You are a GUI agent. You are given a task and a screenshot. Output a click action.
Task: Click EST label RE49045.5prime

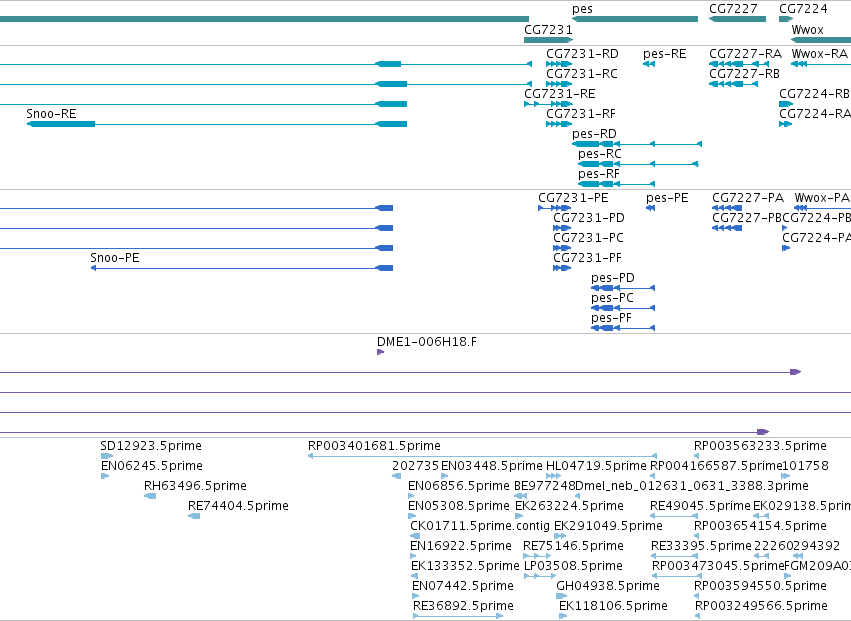point(700,506)
